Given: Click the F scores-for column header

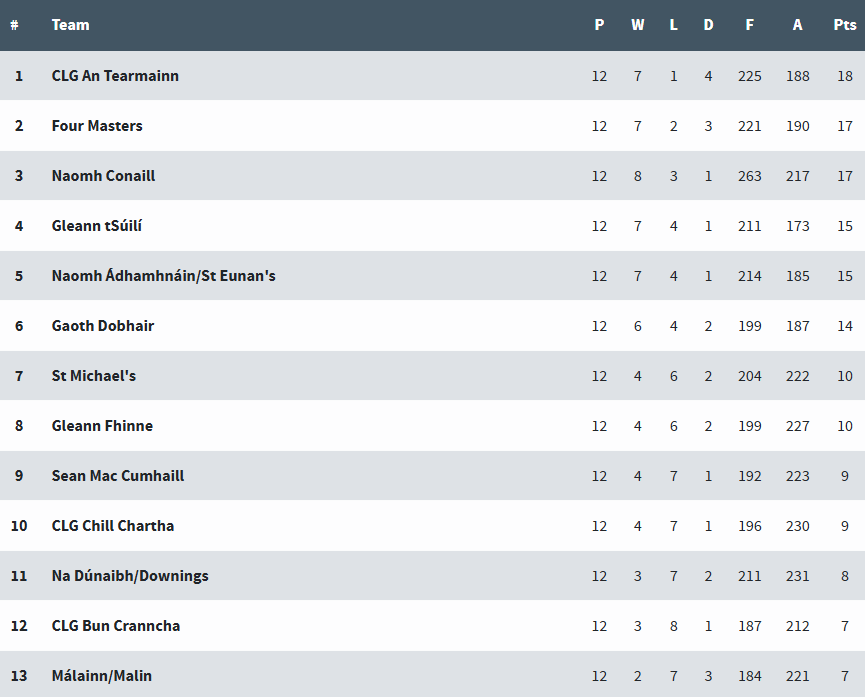Looking at the screenshot, I should pos(750,25).
